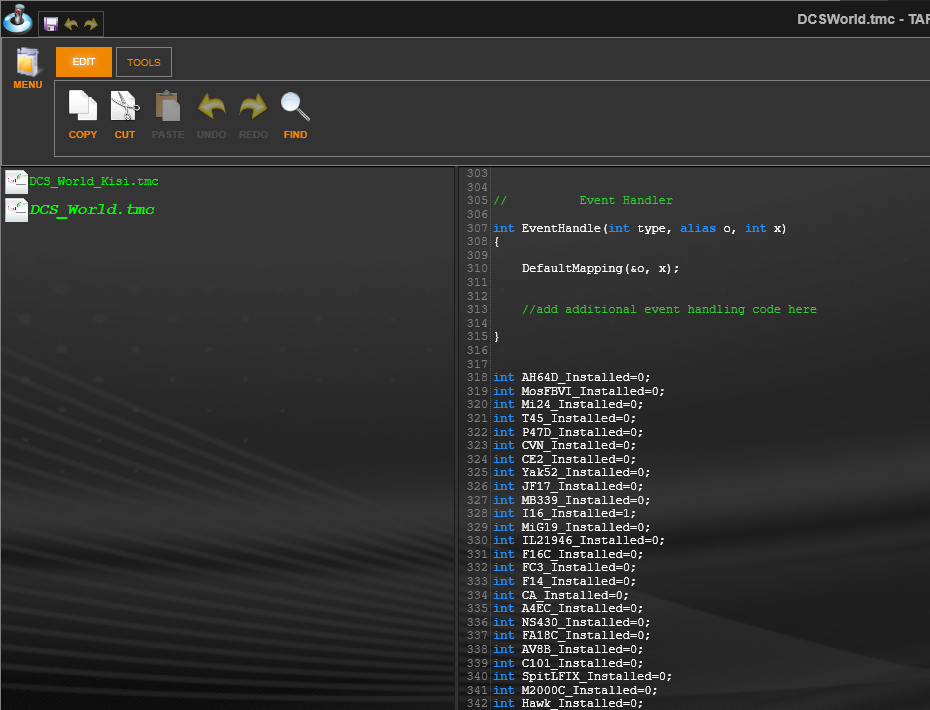930x710 pixels.
Task: Click the C101_Installed=0 line
Action: 568,663
